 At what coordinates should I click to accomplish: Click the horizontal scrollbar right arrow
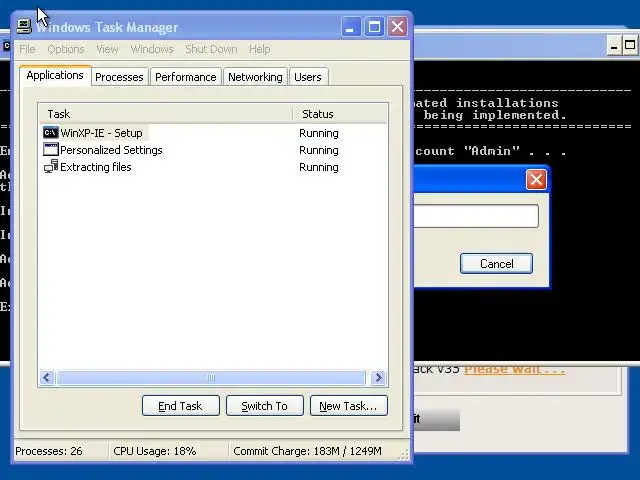[378, 378]
